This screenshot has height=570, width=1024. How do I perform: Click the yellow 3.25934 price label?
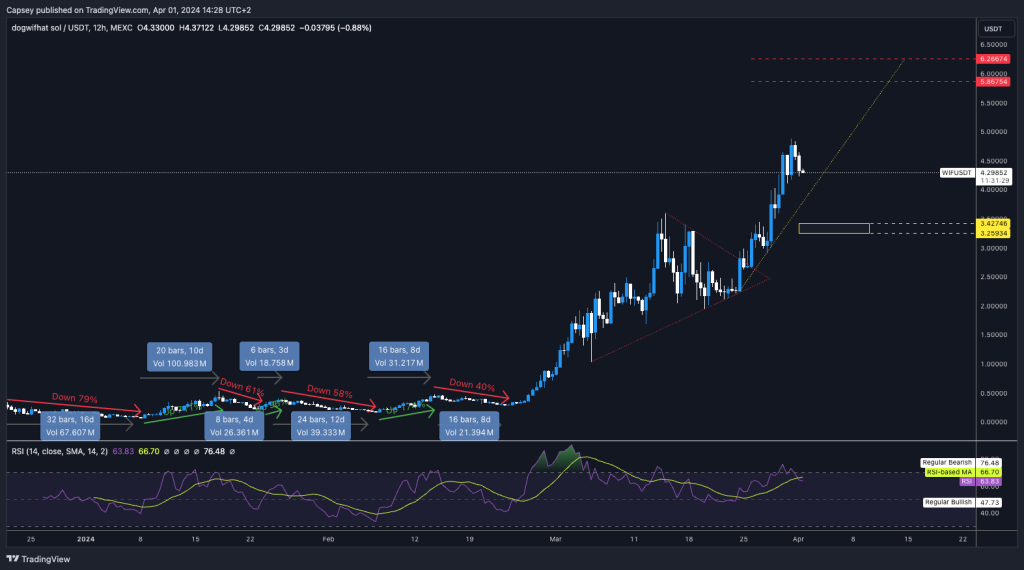(x=997, y=233)
